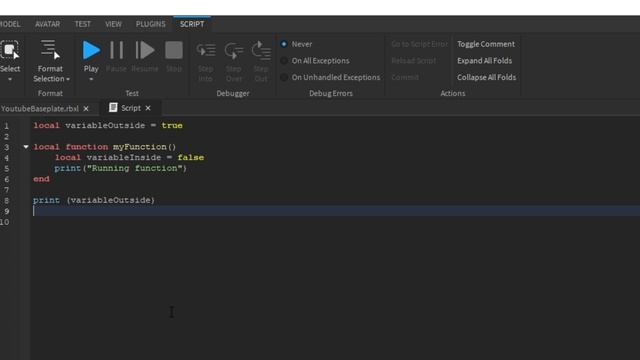Click line number 1 in the gutter

click(x=7, y=126)
